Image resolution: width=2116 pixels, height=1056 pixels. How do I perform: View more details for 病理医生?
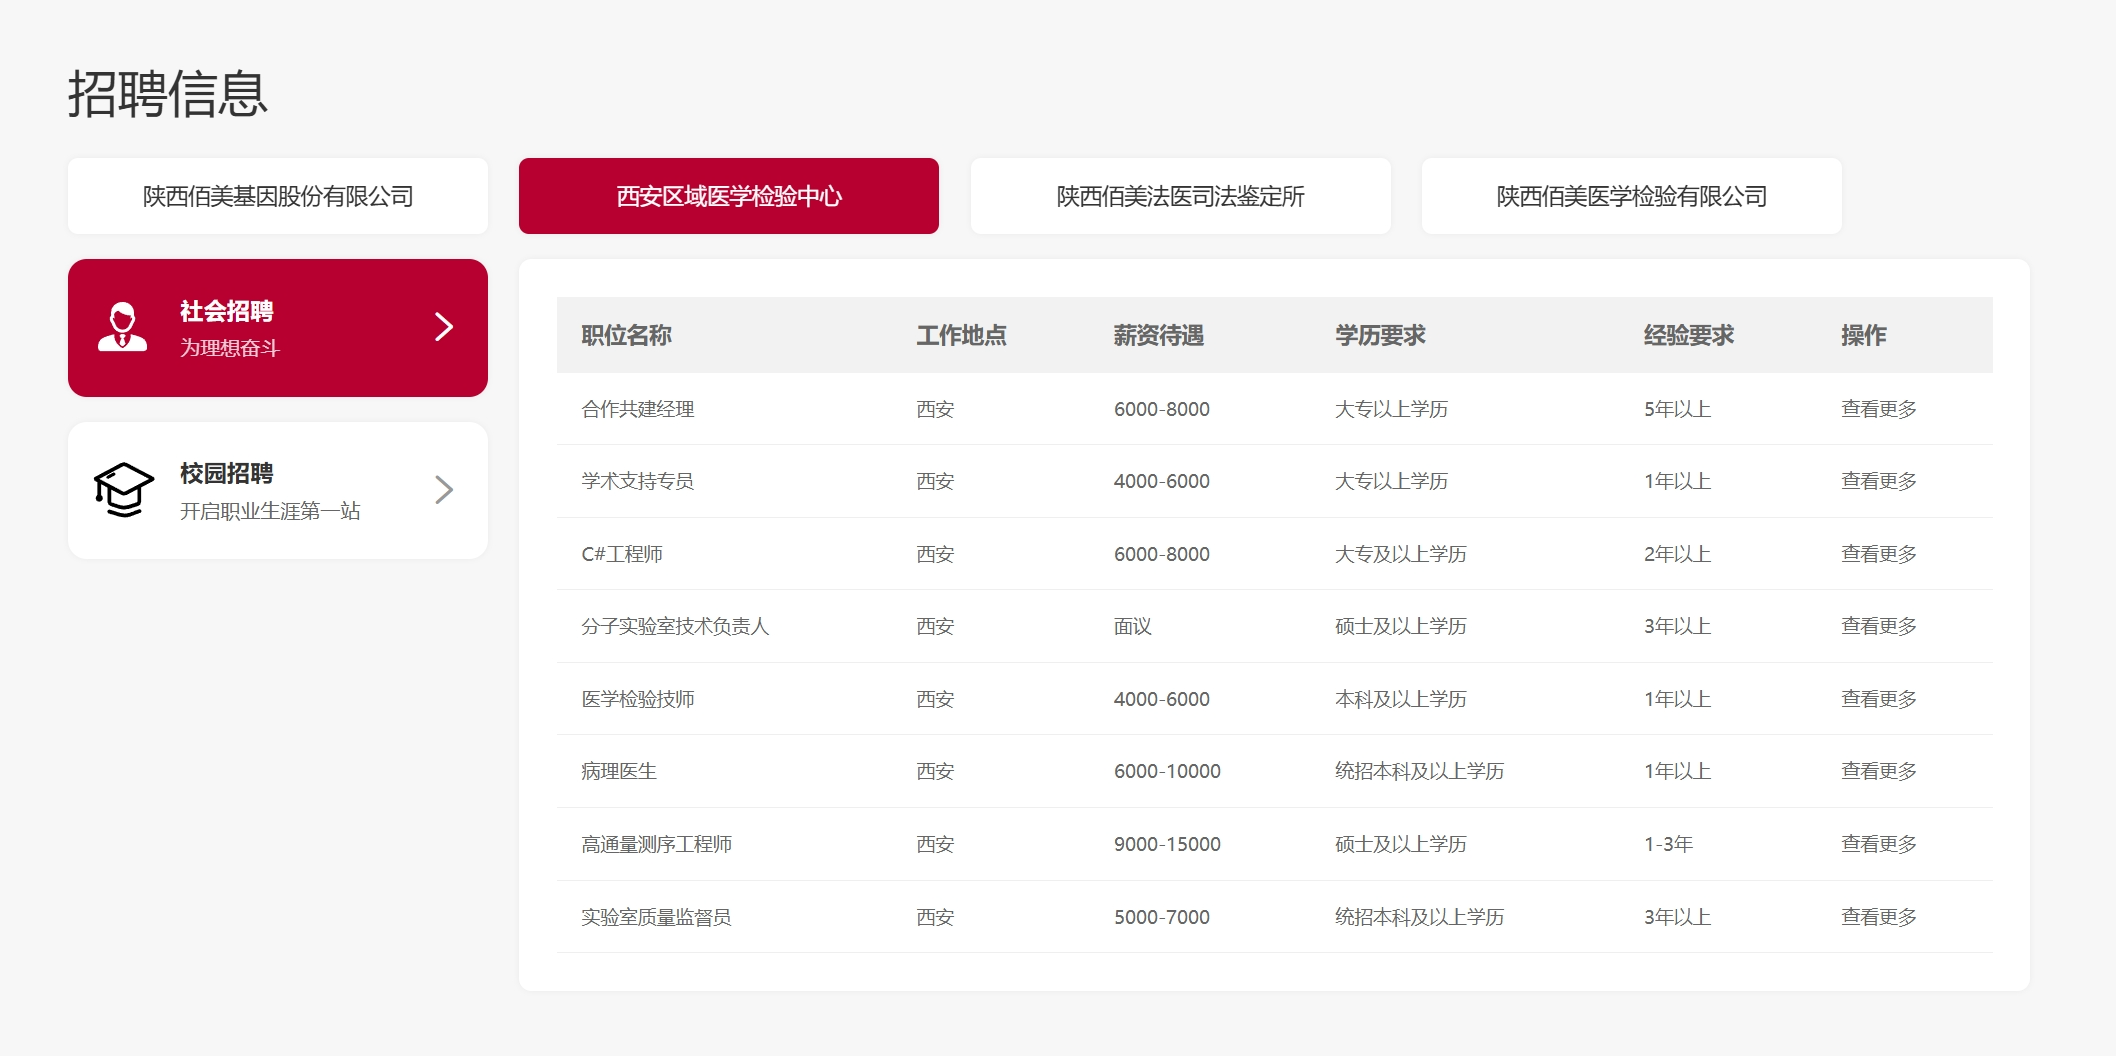(1879, 771)
